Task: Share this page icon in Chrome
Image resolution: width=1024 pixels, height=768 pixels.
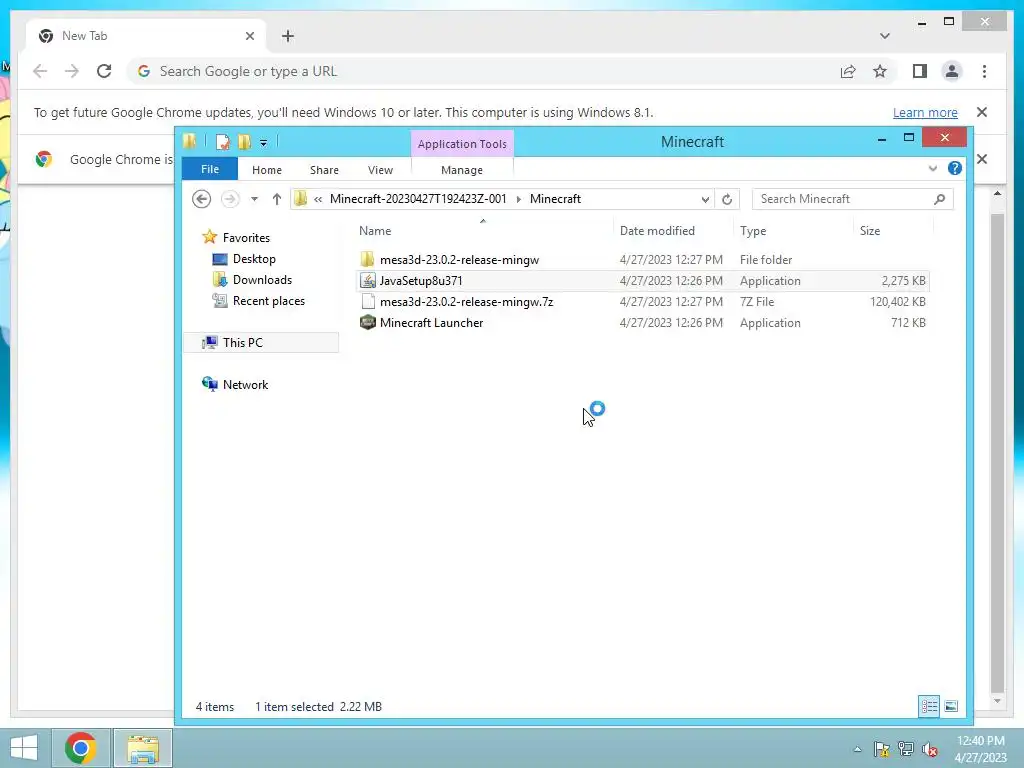Action: tap(848, 71)
